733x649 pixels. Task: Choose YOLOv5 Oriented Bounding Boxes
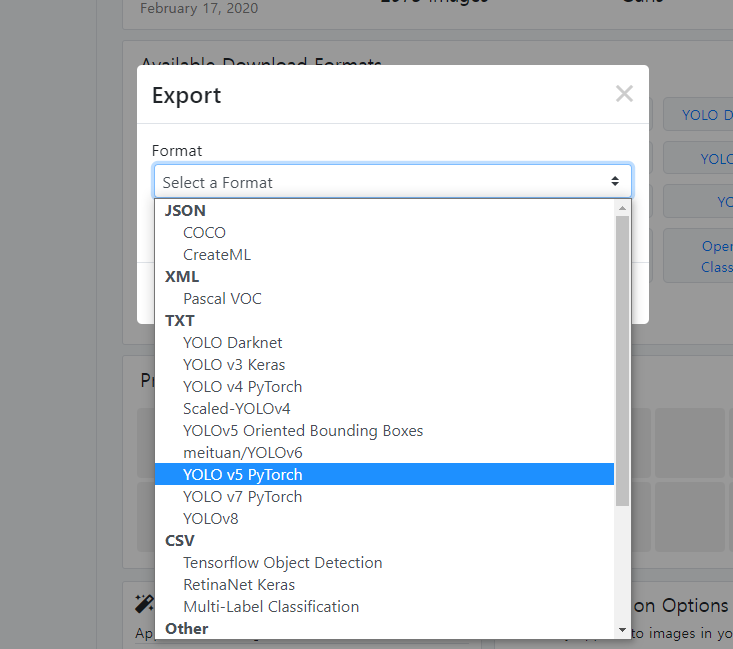point(384,430)
